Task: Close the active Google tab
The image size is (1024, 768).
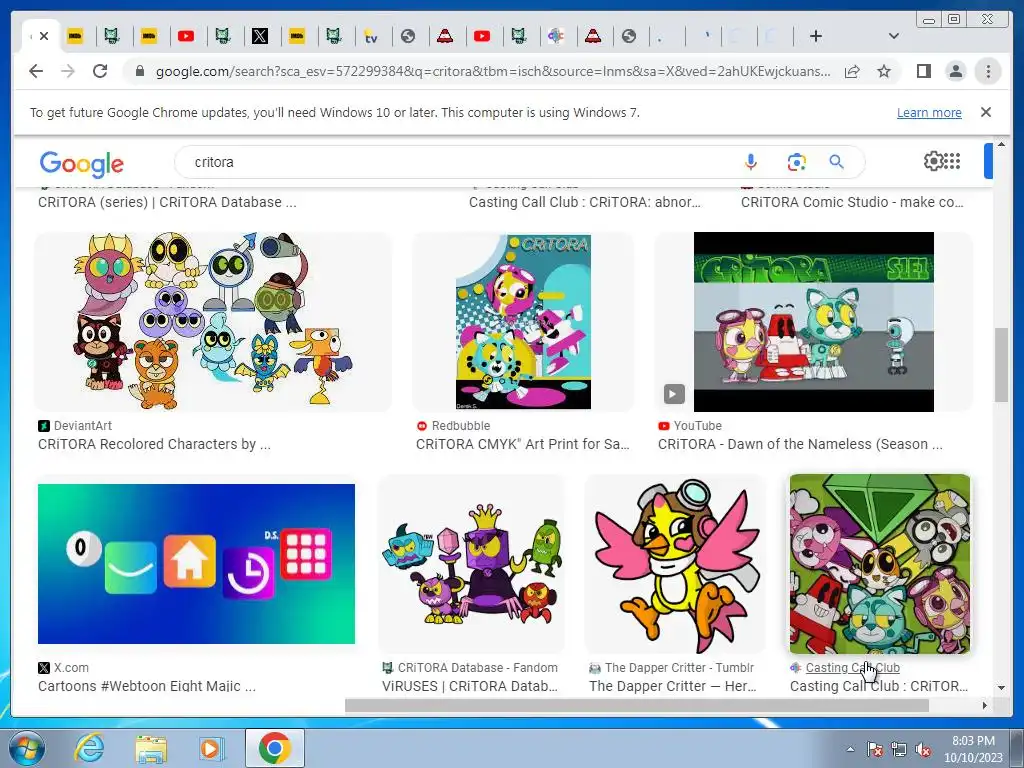Action: point(44,36)
